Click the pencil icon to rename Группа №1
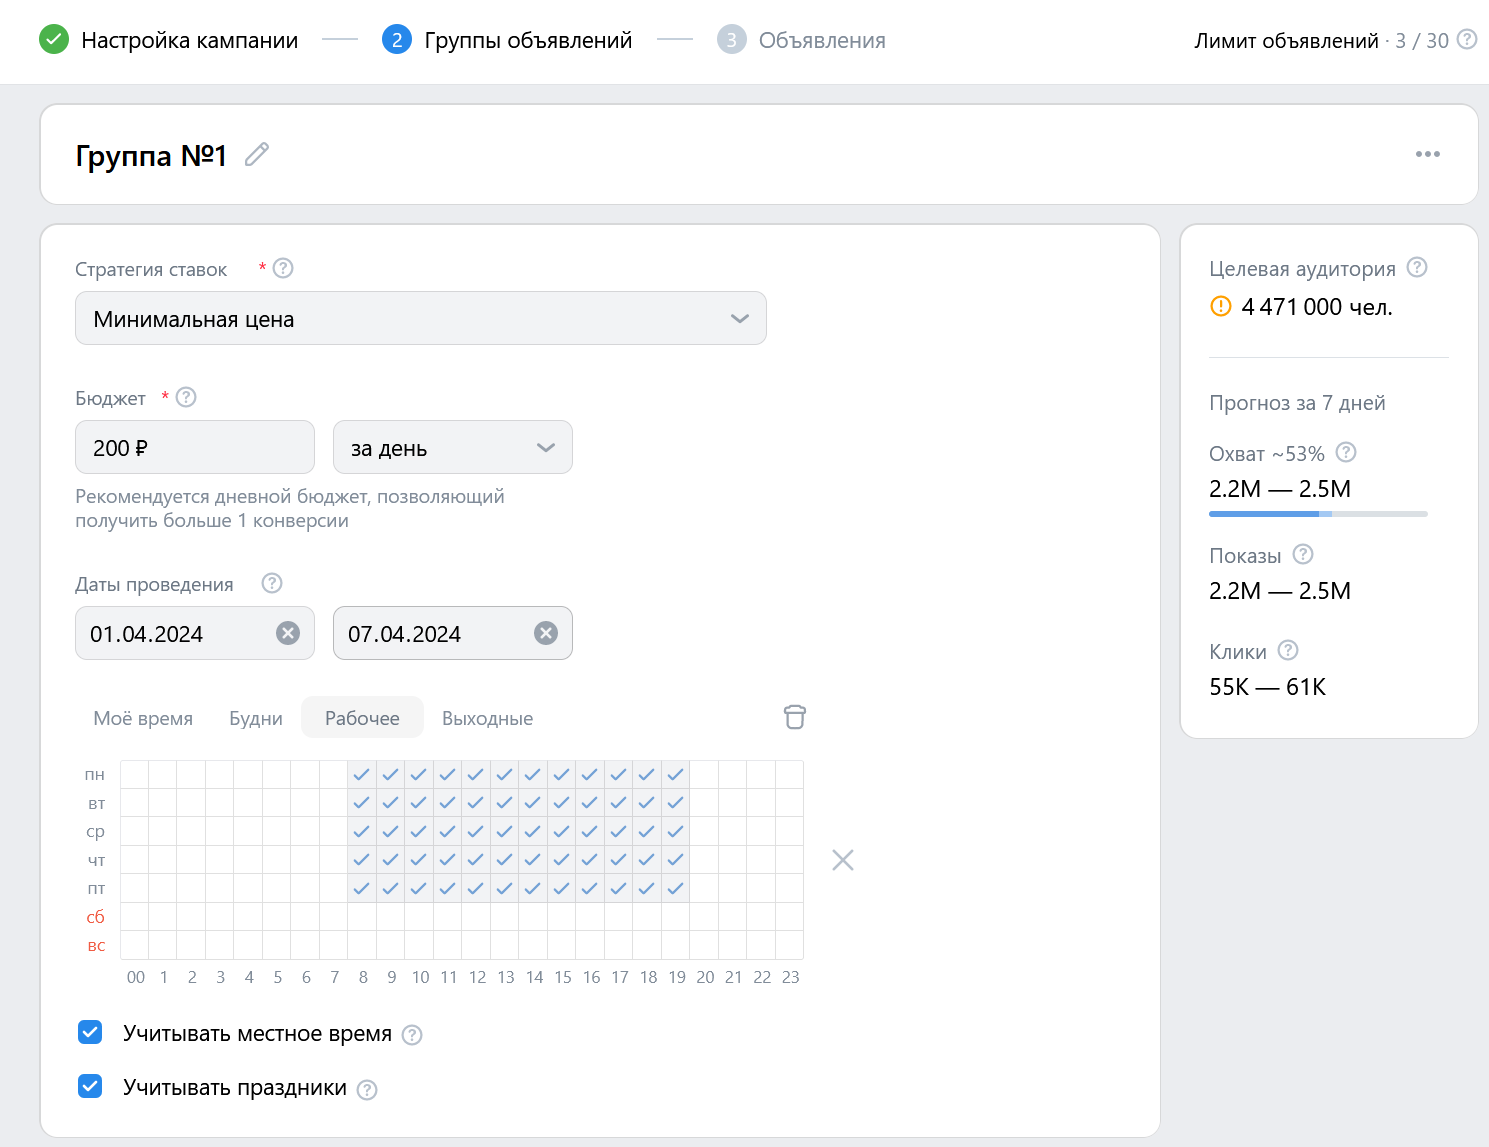This screenshot has width=1489, height=1147. (257, 154)
